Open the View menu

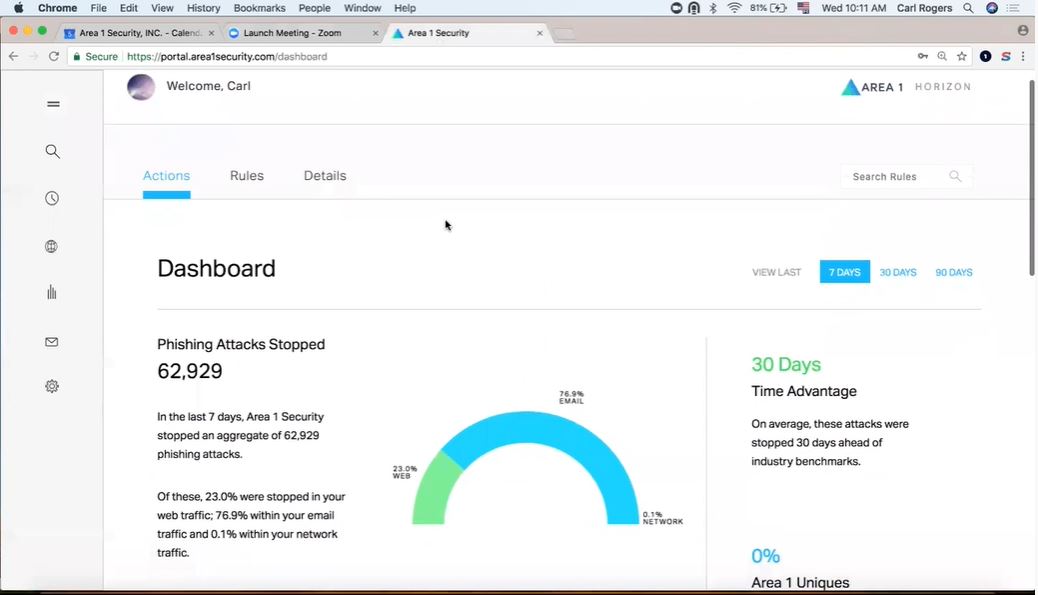tap(162, 8)
